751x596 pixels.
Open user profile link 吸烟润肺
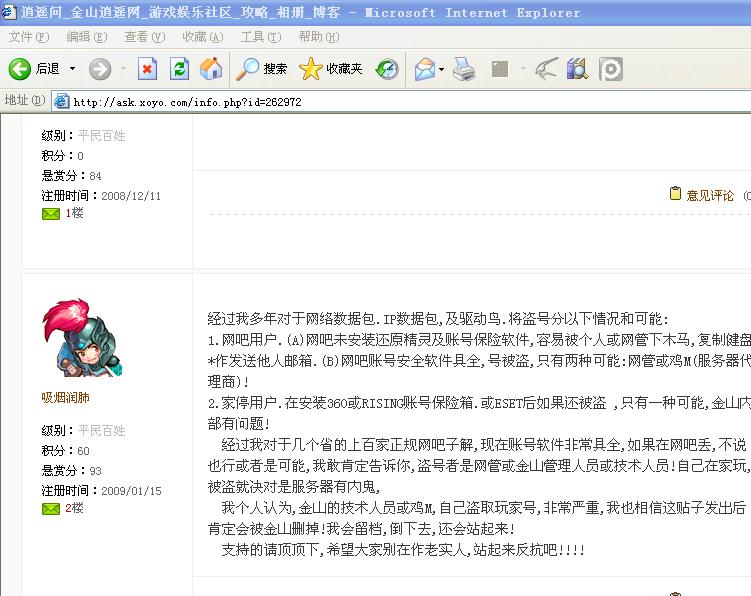tap(65, 397)
